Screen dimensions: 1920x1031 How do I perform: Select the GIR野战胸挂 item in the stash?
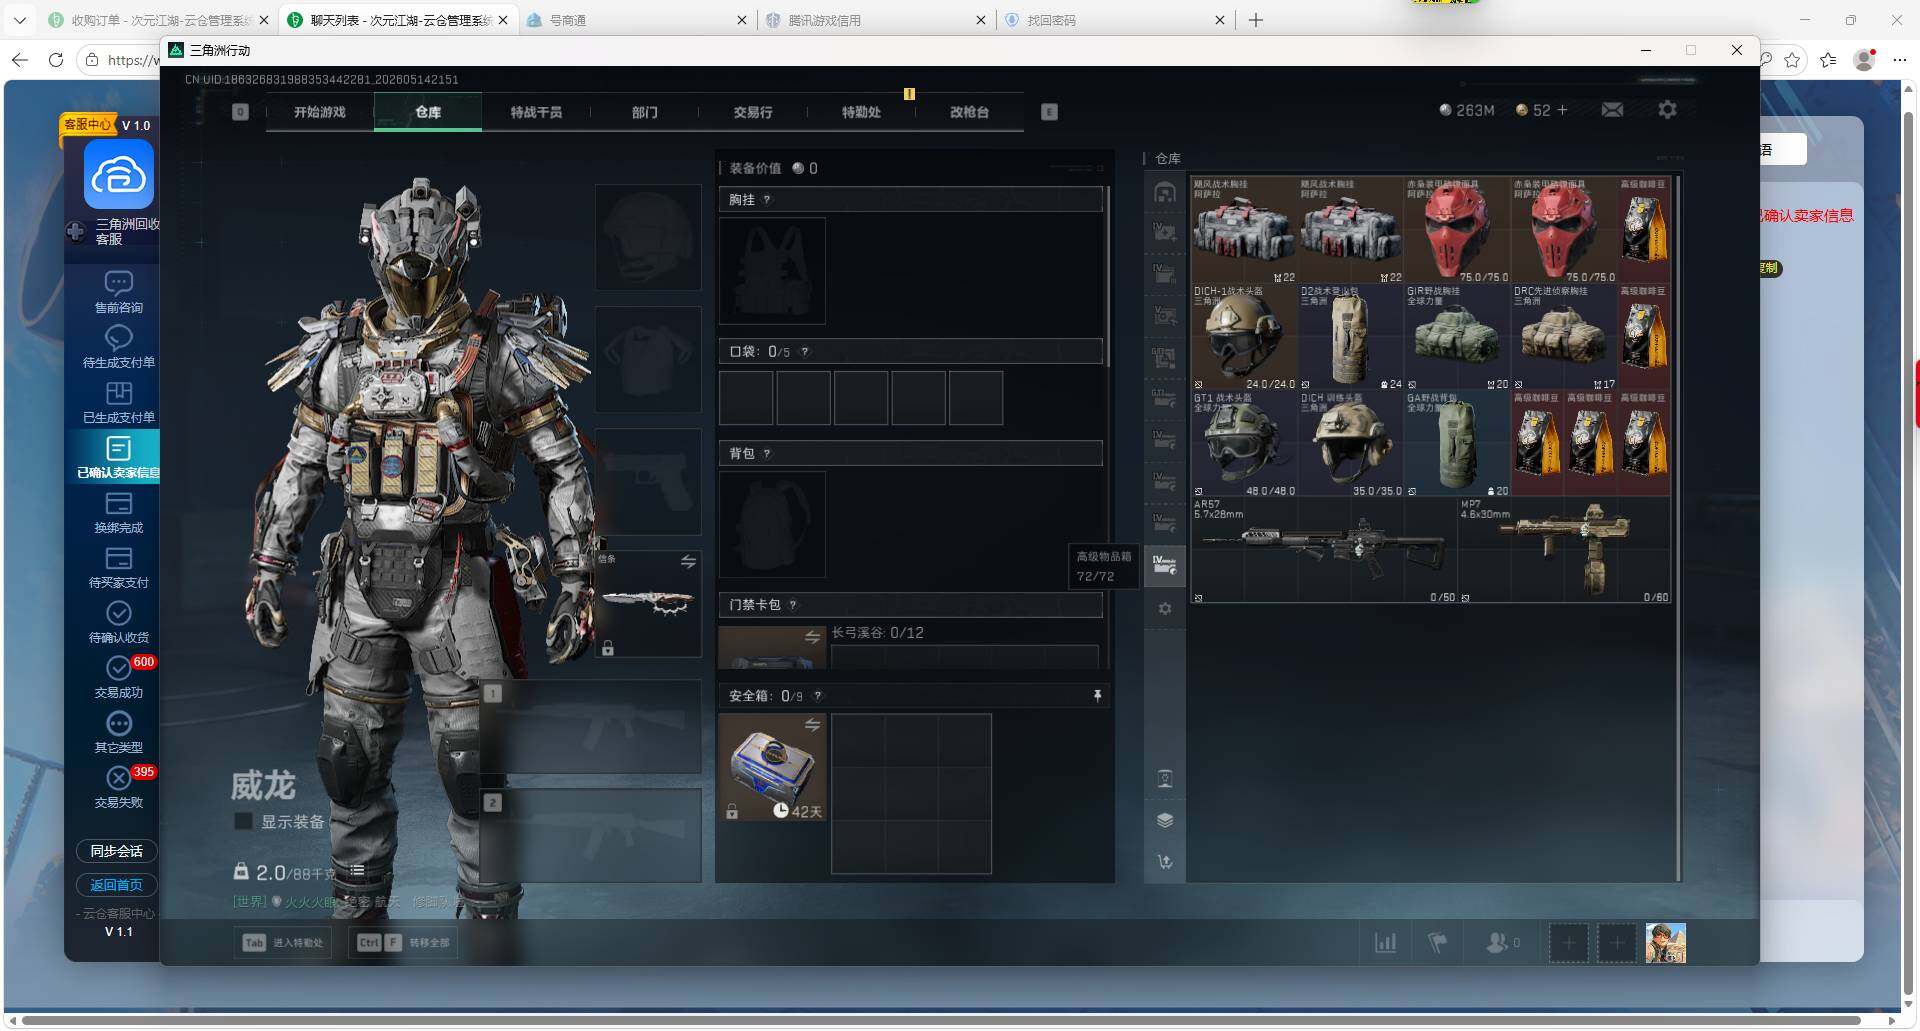click(1457, 337)
